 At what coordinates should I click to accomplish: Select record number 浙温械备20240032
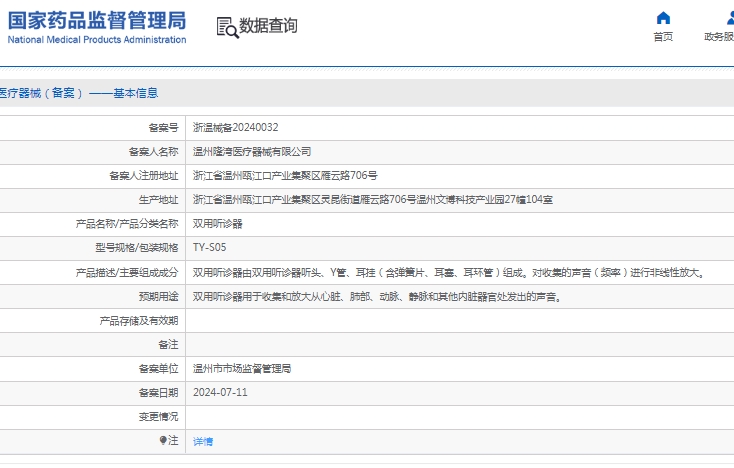coord(235,127)
